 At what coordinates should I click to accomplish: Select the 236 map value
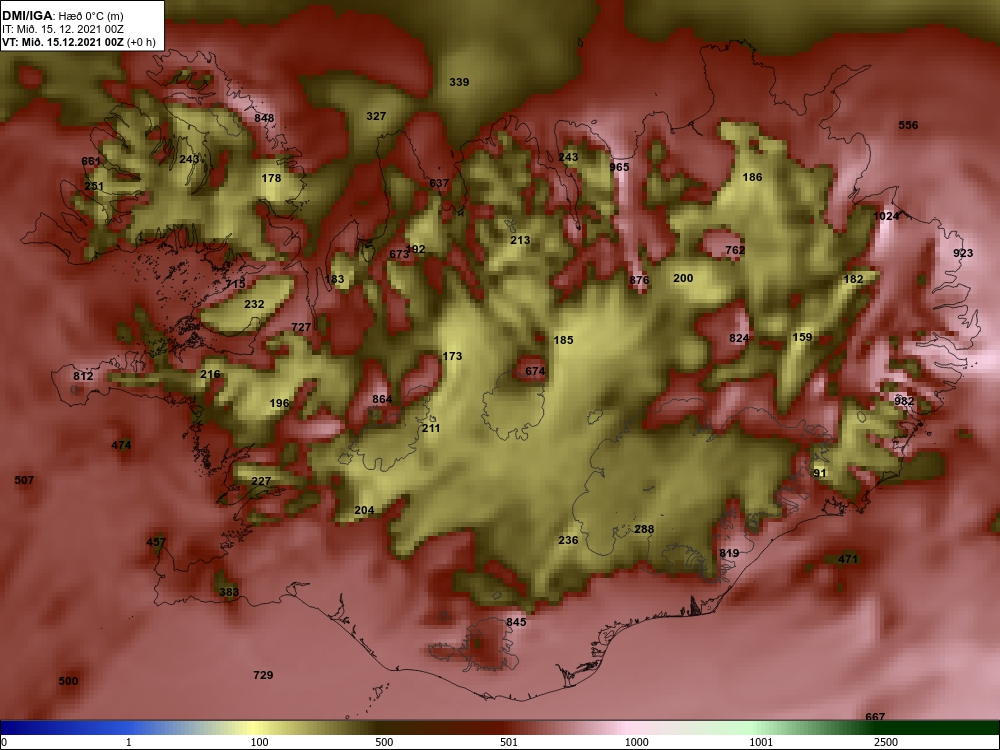(x=568, y=540)
